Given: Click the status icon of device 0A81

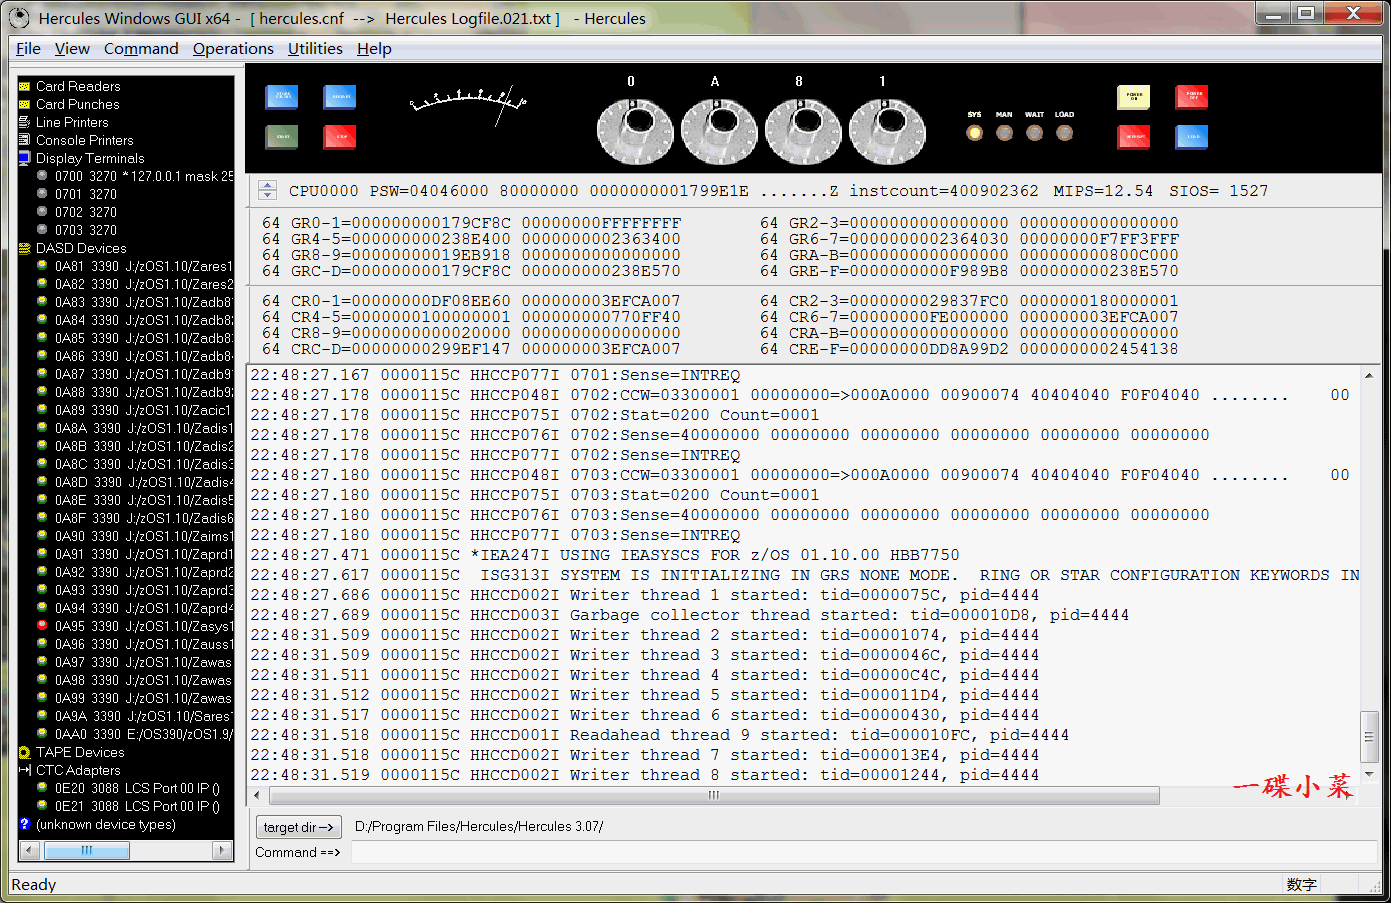Looking at the screenshot, I should pos(42,265).
